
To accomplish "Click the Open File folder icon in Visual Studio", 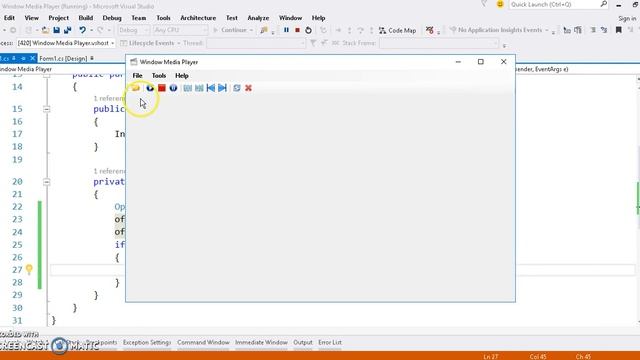I will coord(45,30).
